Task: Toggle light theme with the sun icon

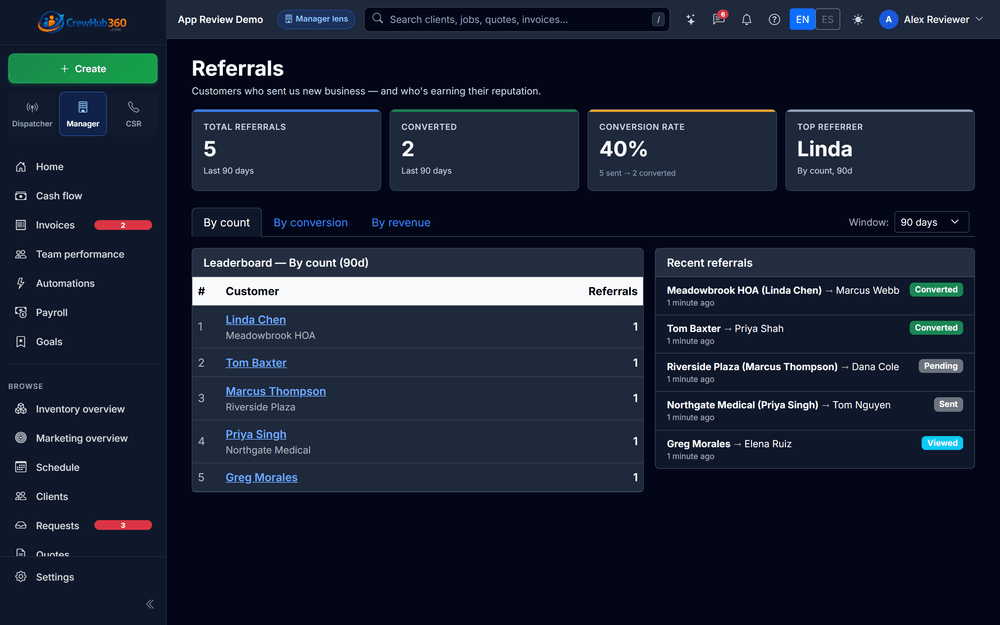Action: click(x=858, y=20)
